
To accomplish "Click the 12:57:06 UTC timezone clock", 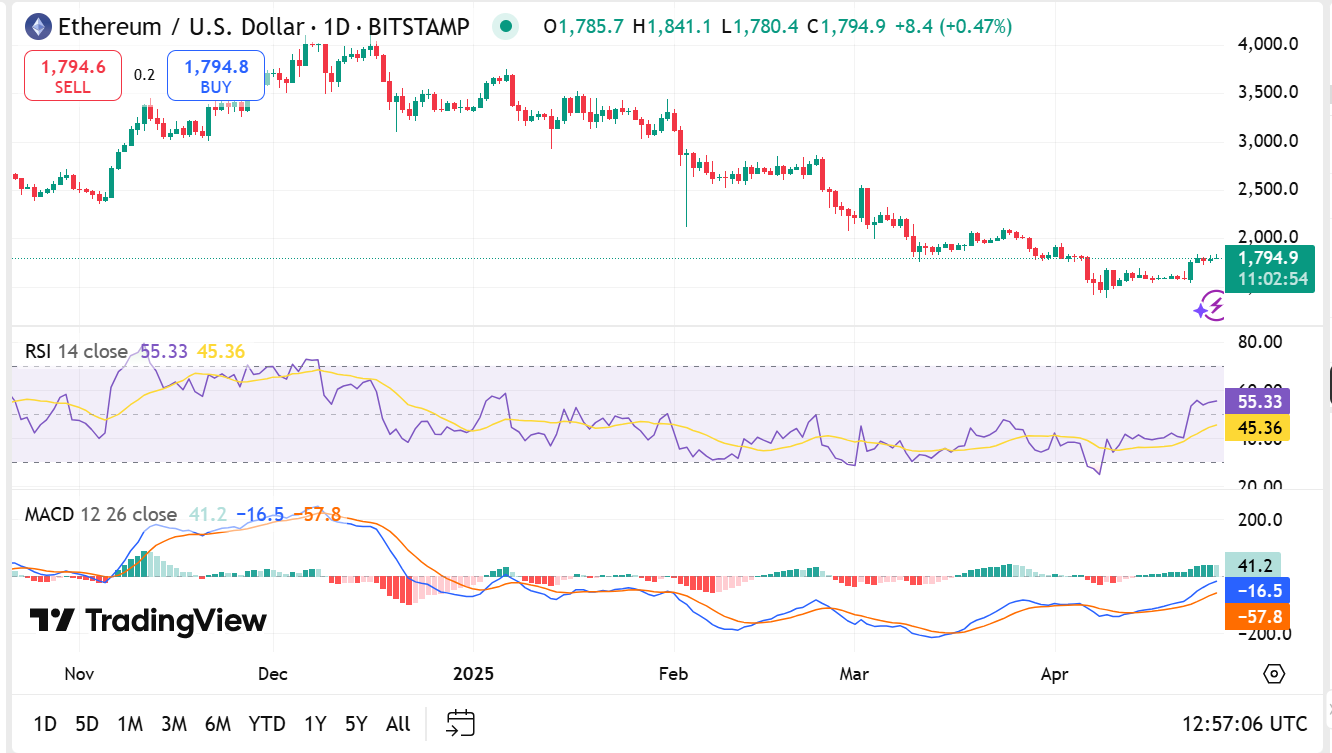I will click(x=1244, y=724).
